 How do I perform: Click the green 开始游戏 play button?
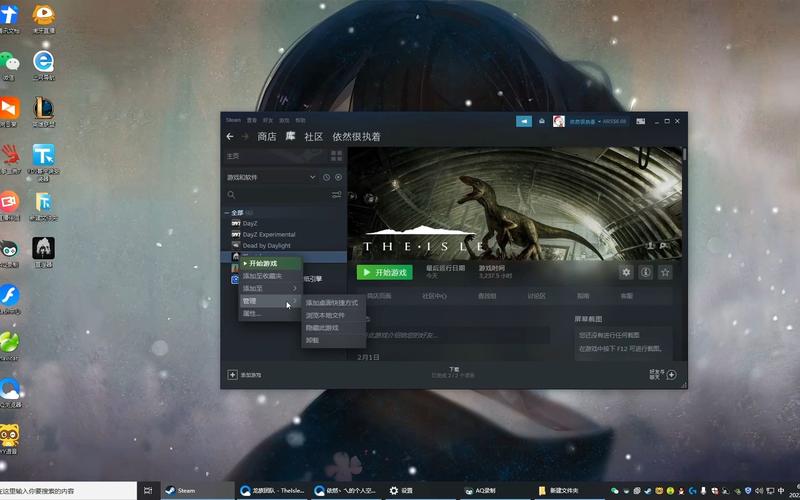[385, 272]
